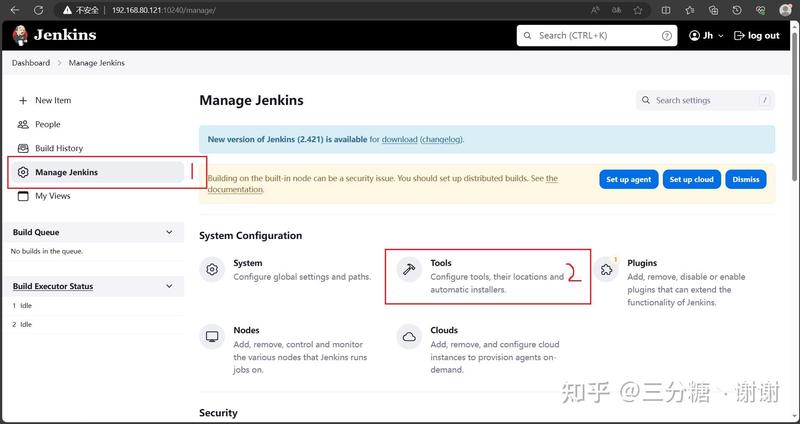Click the System gear icon
The height and width of the screenshot is (424, 800).
[212, 269]
